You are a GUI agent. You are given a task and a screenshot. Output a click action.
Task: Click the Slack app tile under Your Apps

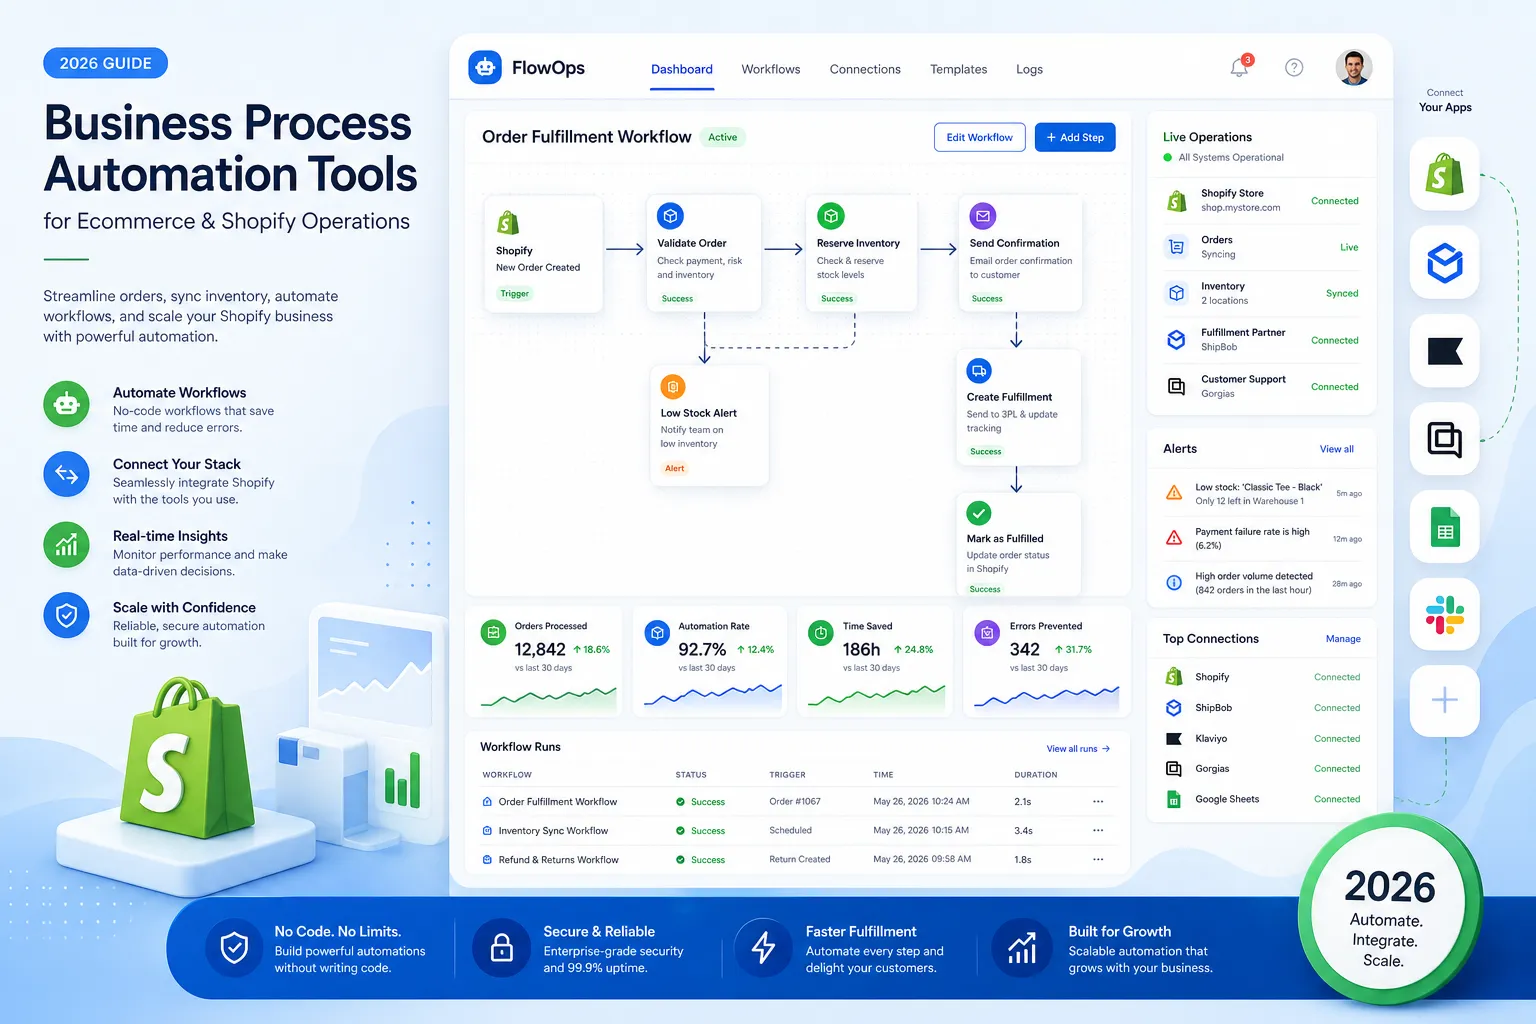[x=1444, y=613]
